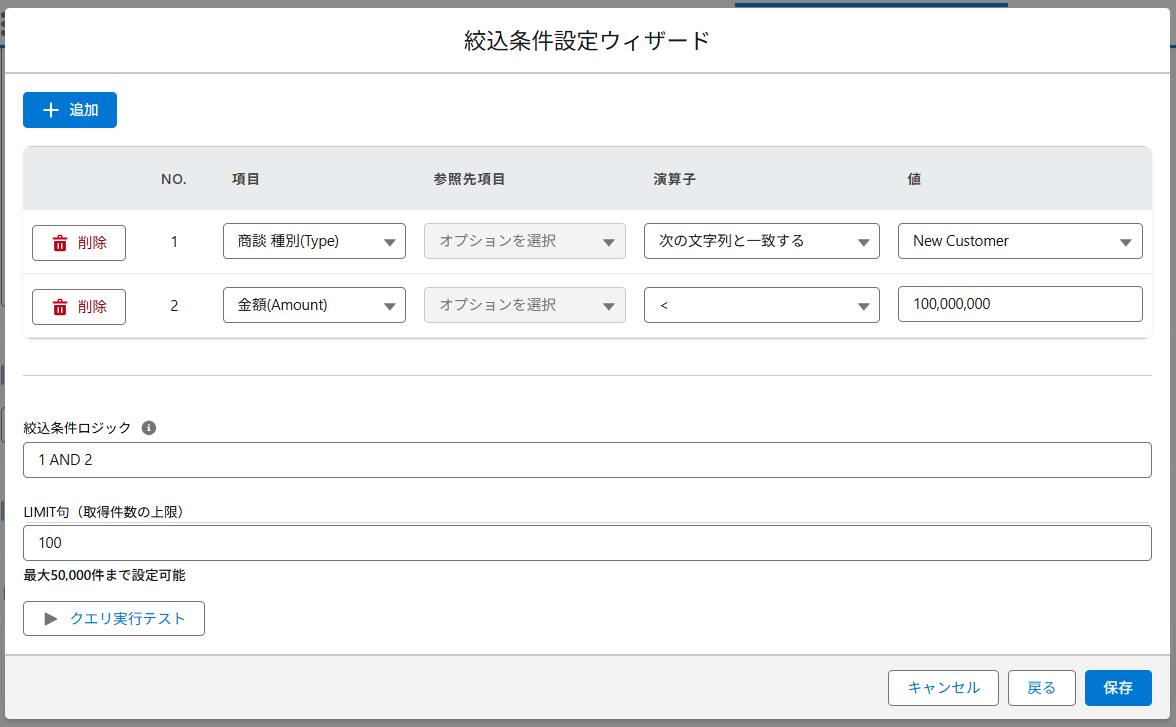
Task: Click trash icon in row 2 削除
Action: coord(60,307)
